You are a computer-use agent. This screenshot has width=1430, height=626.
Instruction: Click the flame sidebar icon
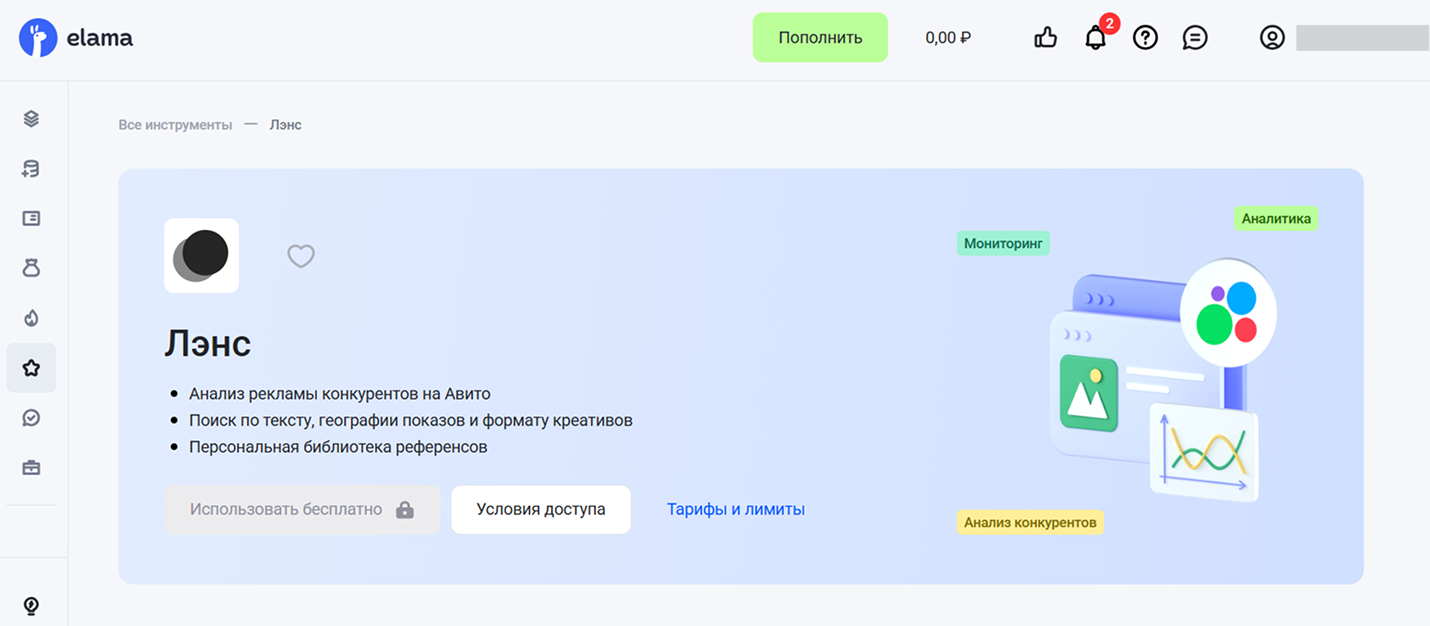pos(31,318)
